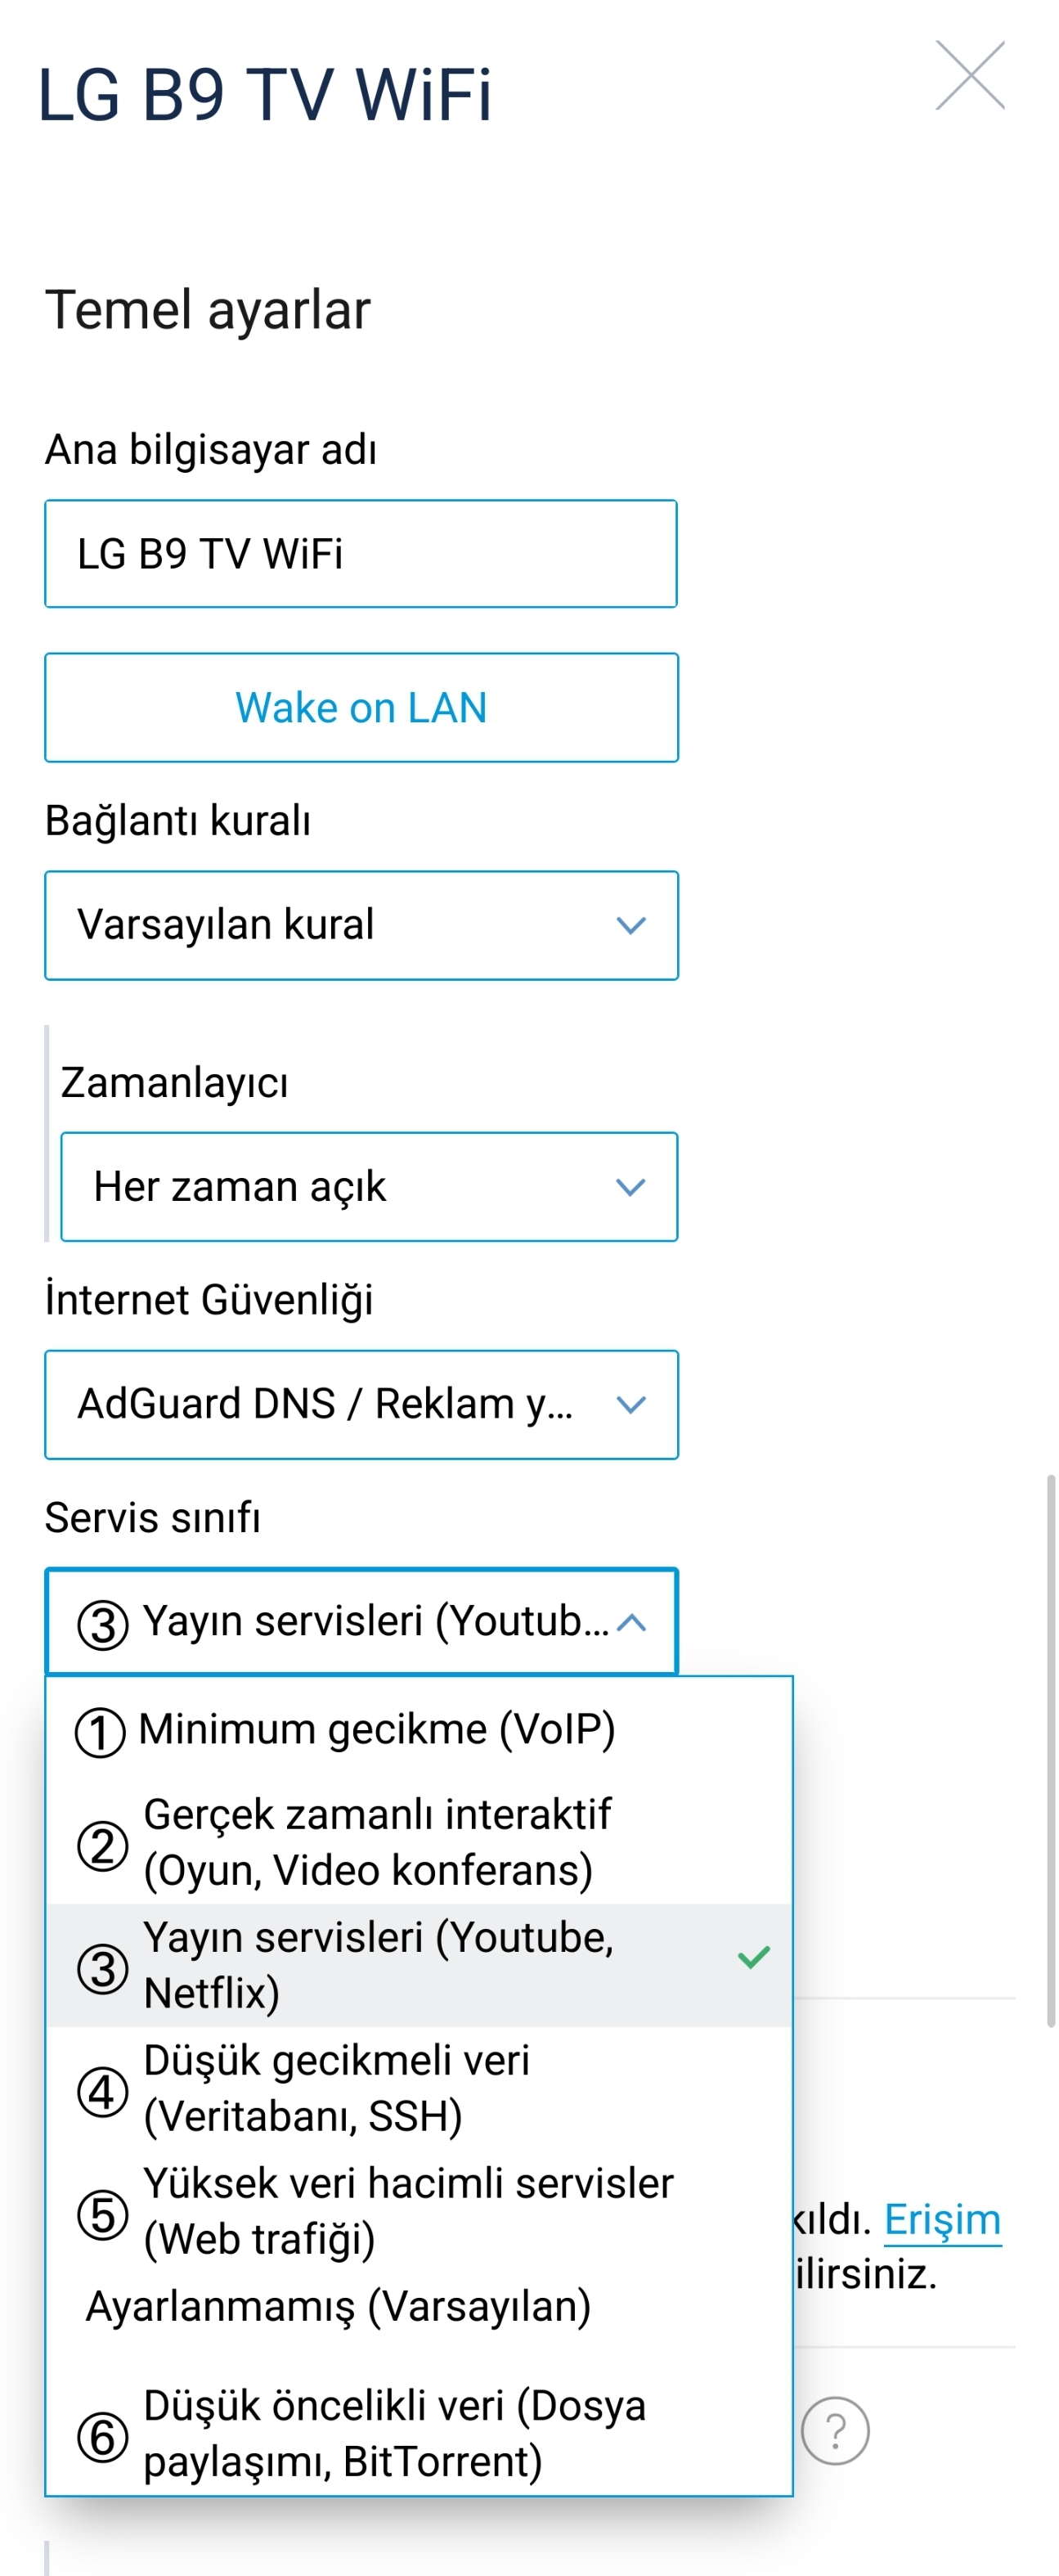Click the green checkmark on Yayın servisleri
Viewport: 1059px width, 2576px height.
tap(753, 1957)
